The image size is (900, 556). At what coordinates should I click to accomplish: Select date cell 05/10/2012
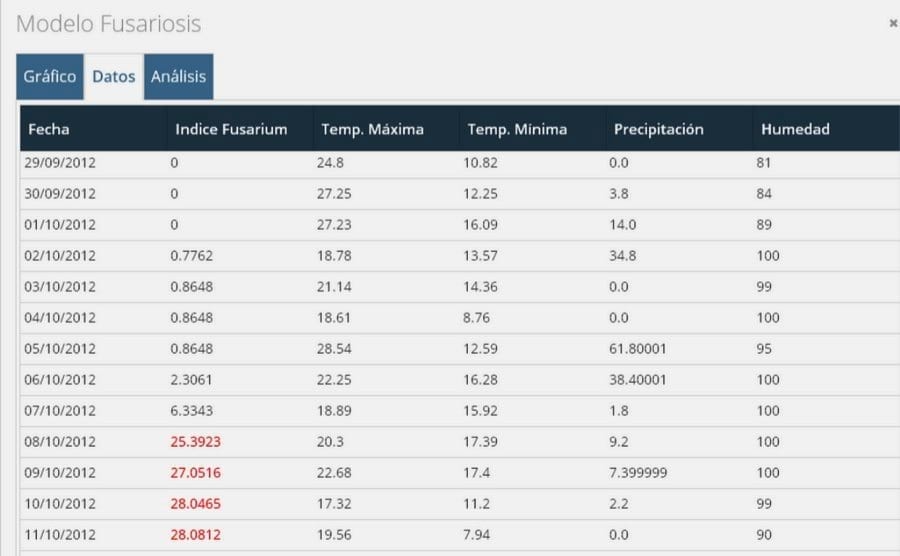pyautogui.click(x=60, y=348)
